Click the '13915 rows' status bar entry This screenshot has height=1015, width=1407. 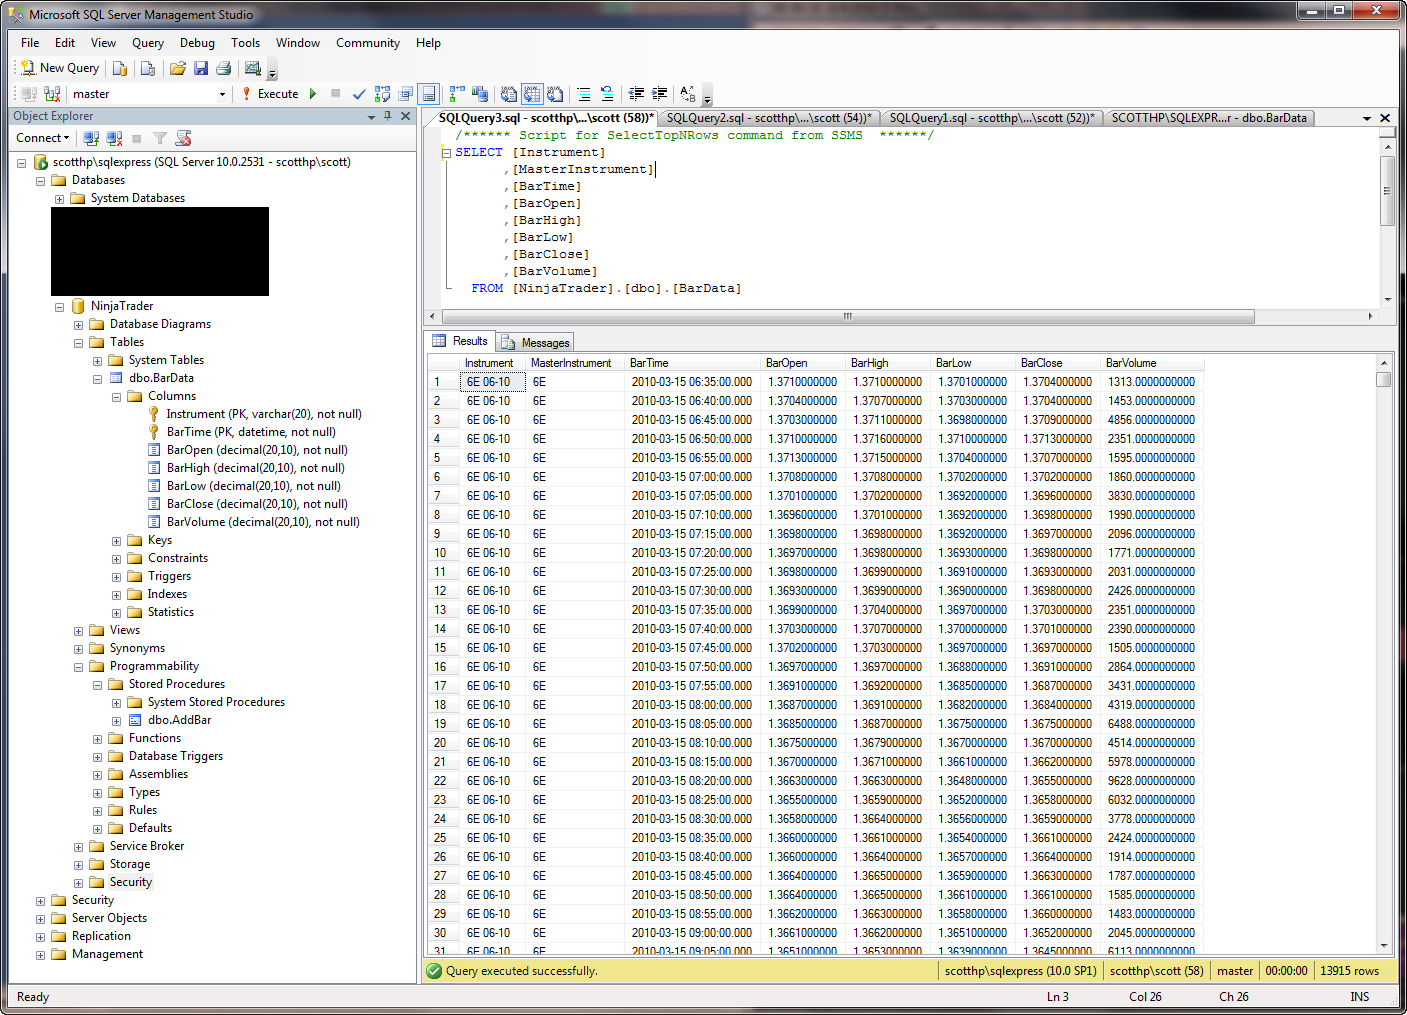point(1349,971)
